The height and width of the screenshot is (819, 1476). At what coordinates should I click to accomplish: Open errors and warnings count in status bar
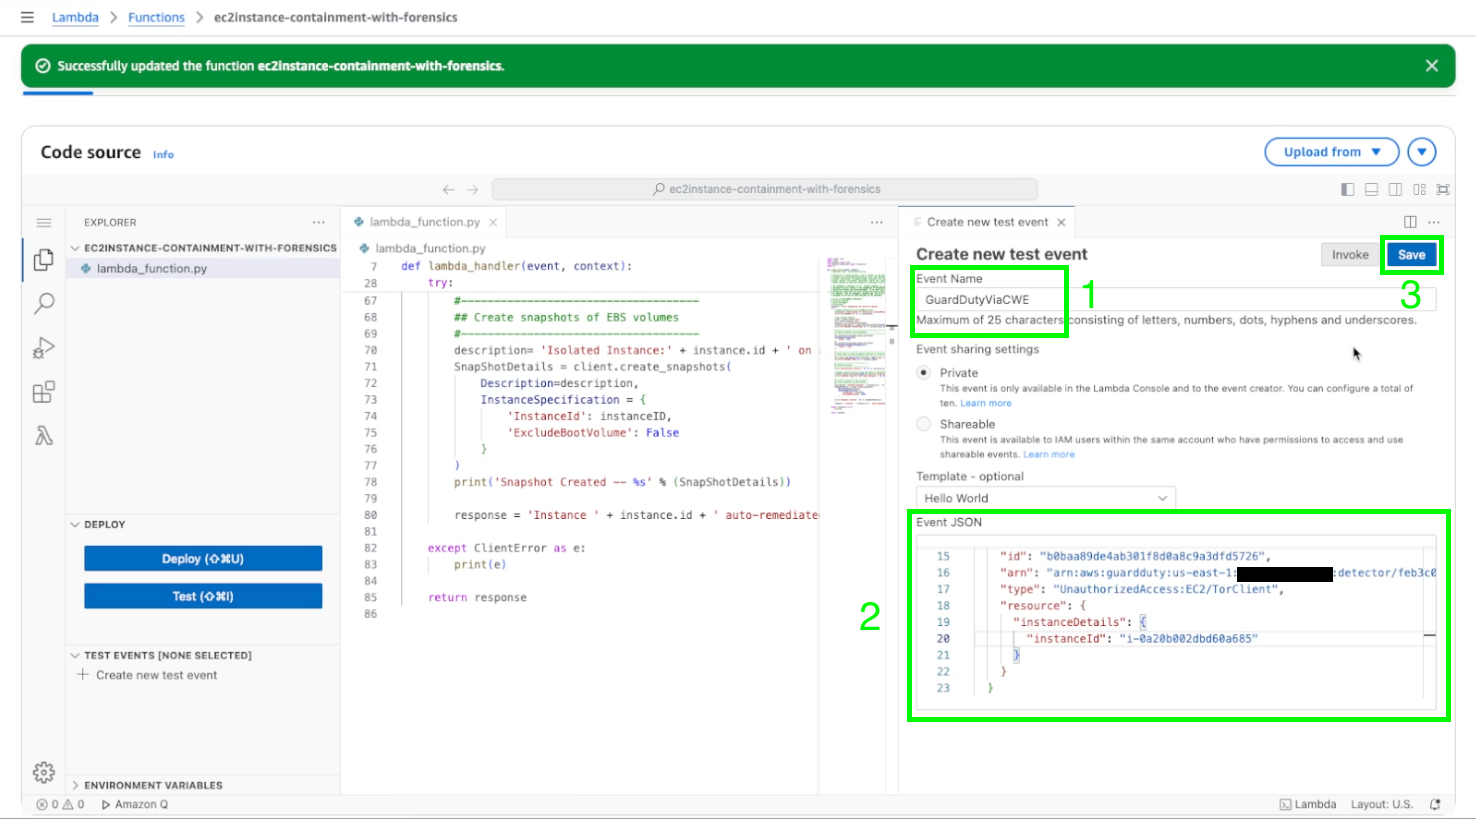point(60,804)
